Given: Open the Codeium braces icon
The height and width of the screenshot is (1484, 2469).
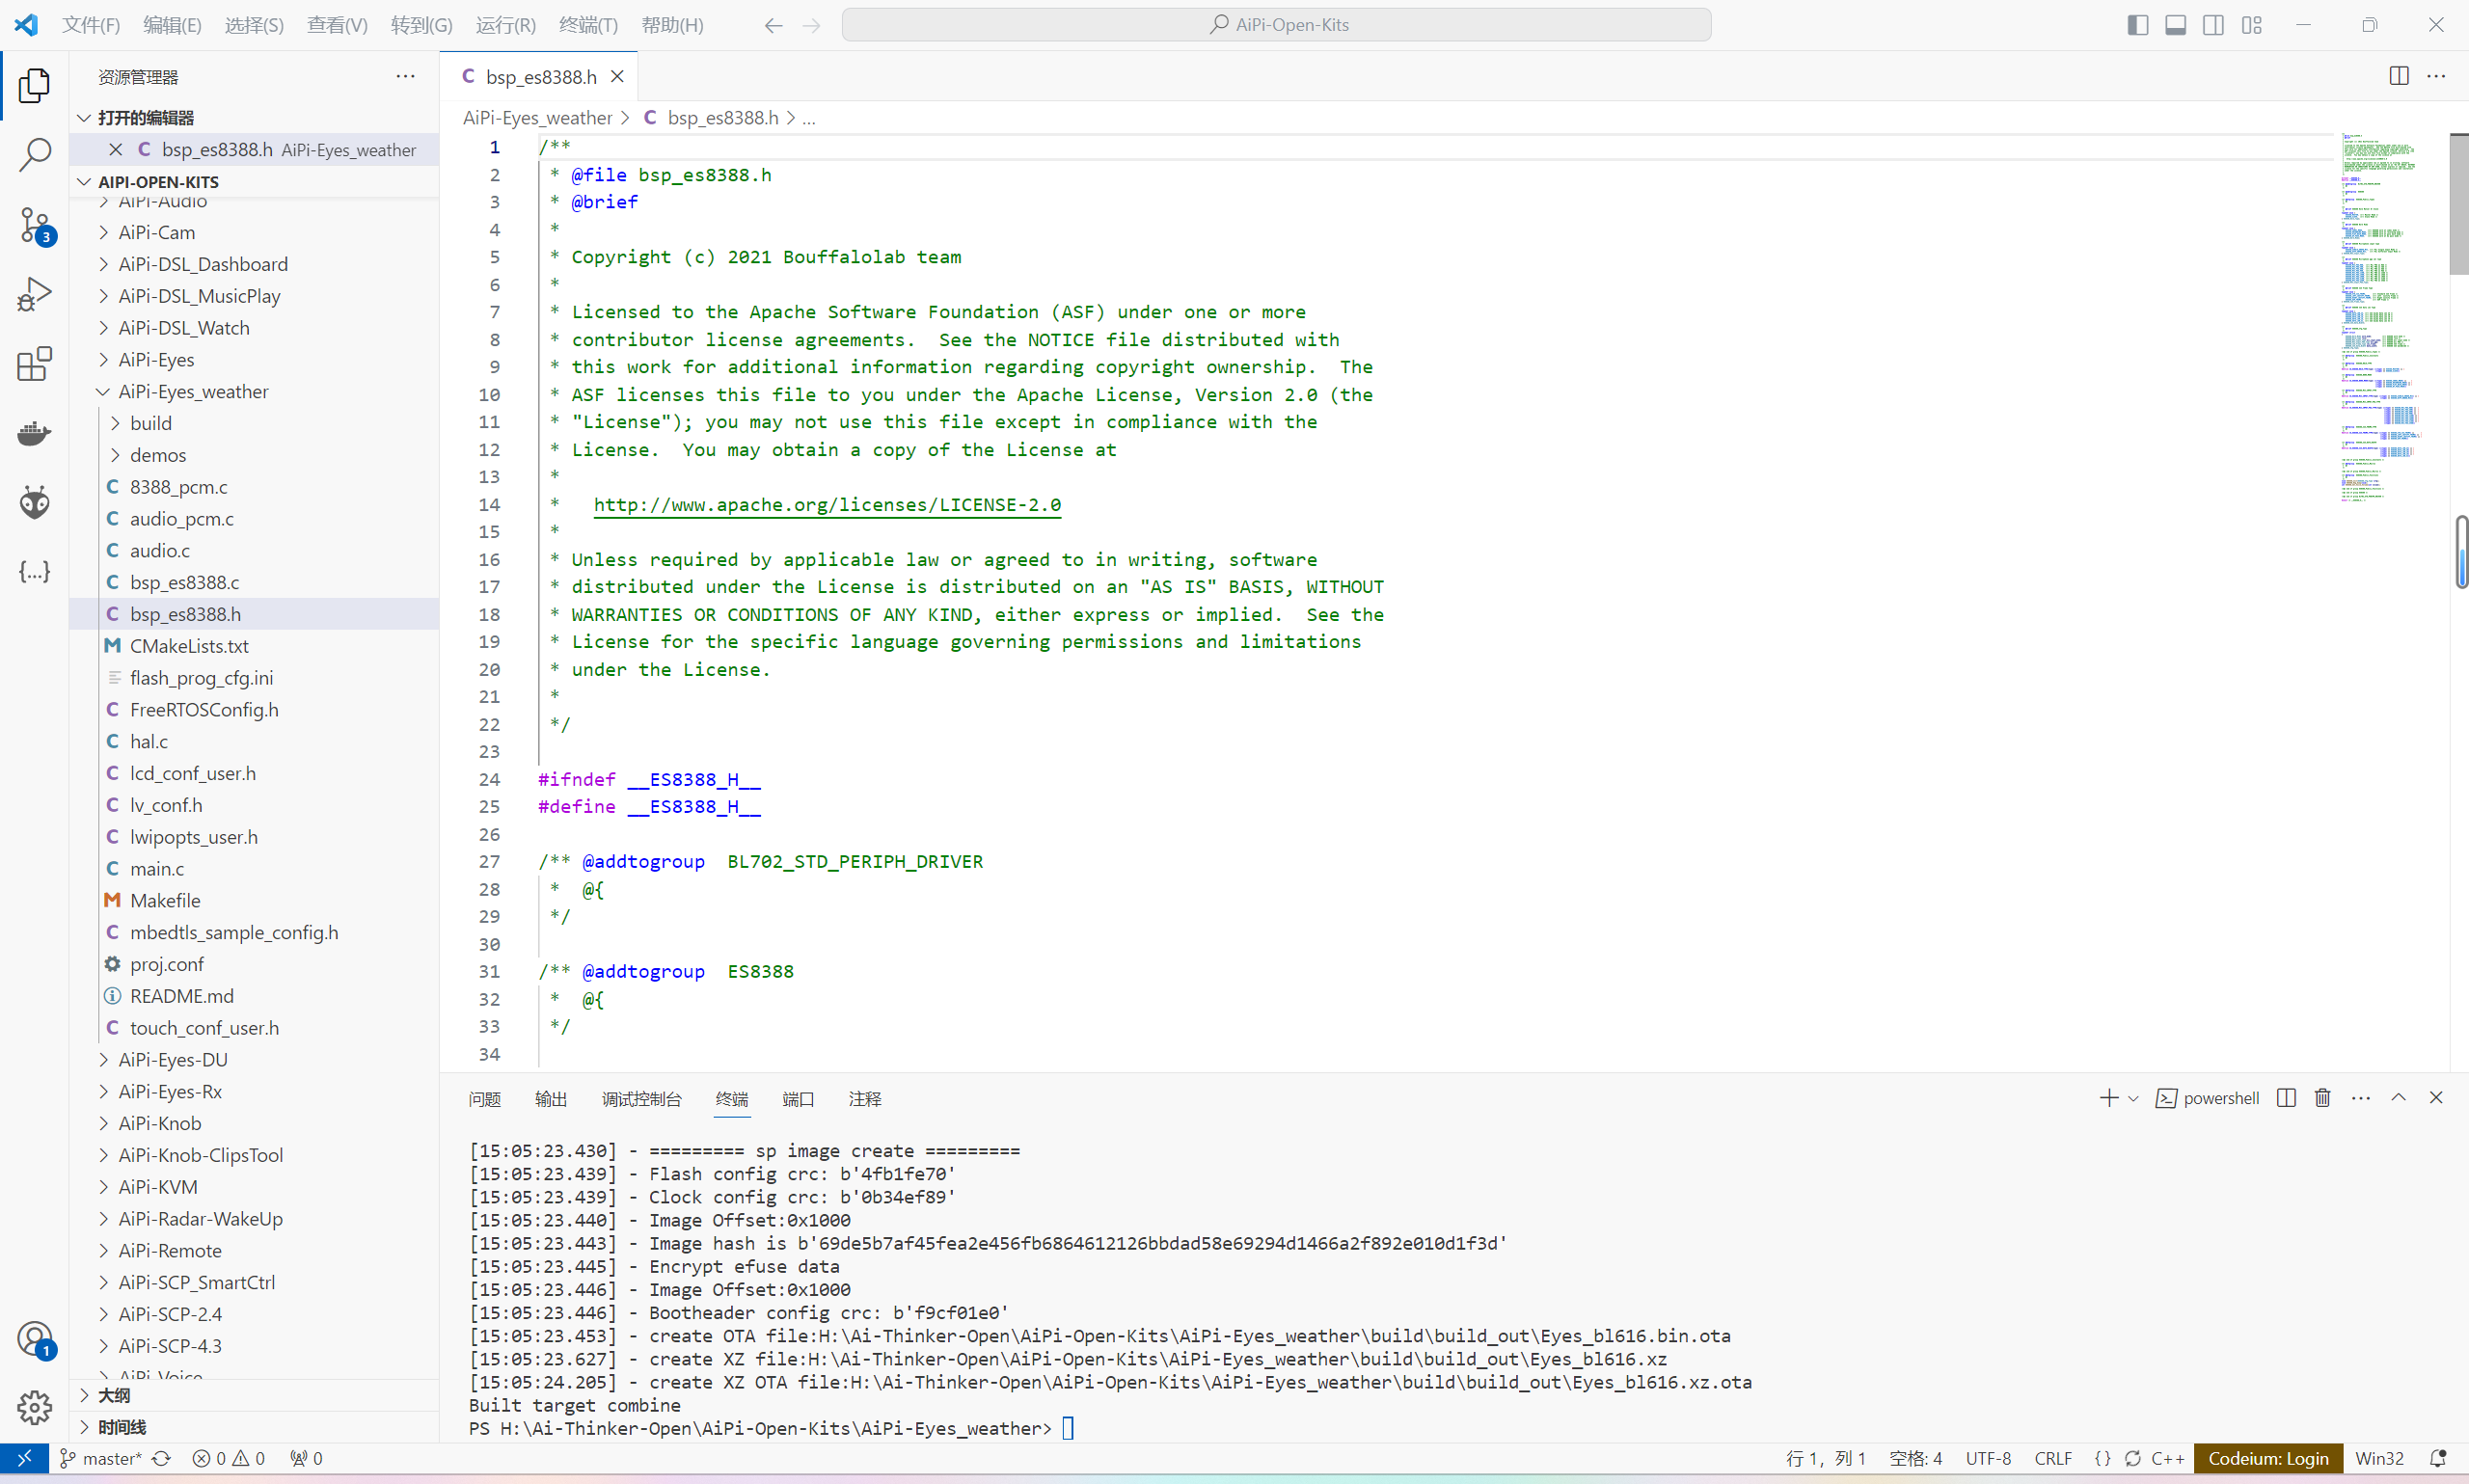Looking at the screenshot, I should tap(34, 571).
